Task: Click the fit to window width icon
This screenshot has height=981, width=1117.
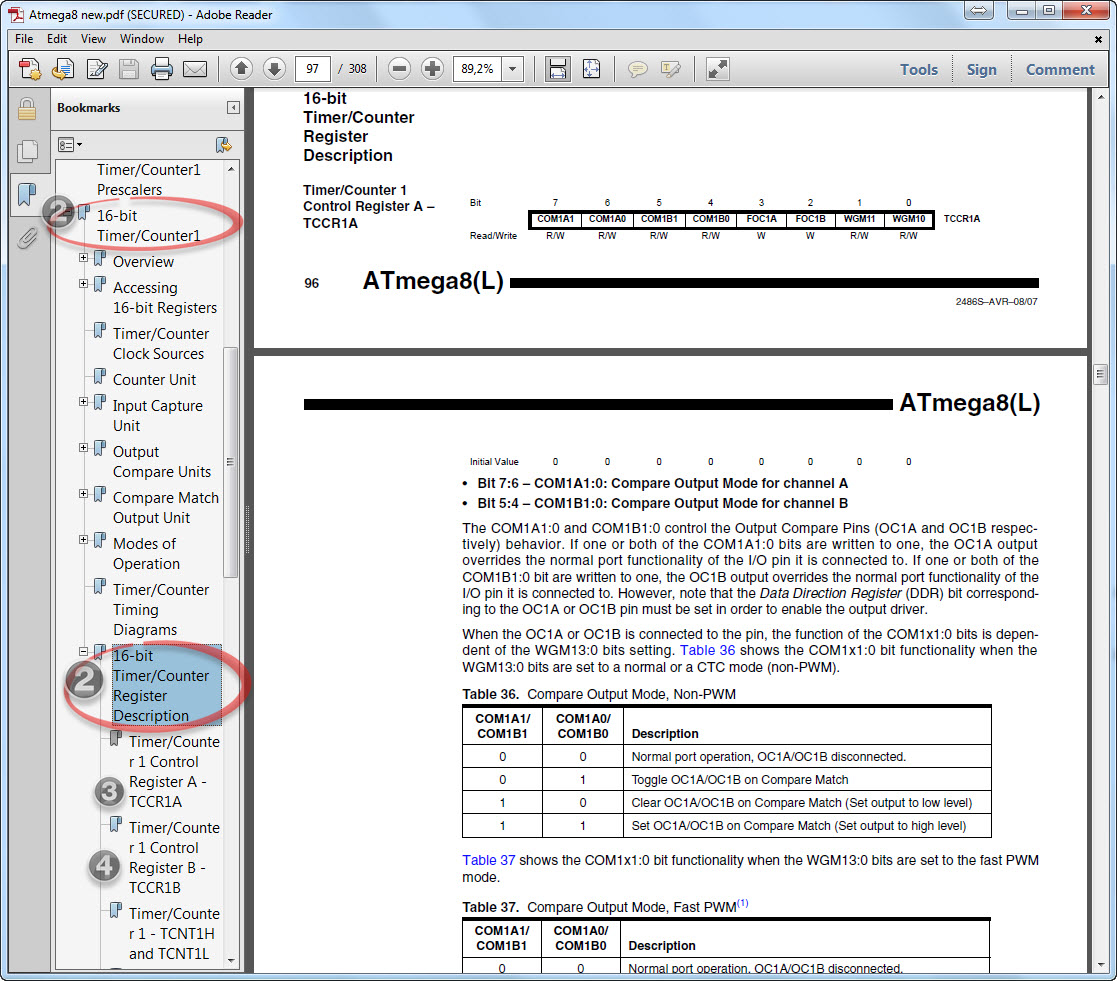Action: (x=558, y=69)
